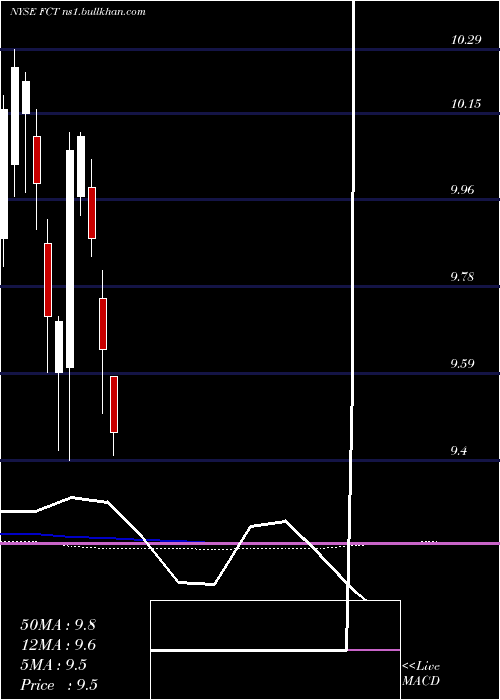Click the <<Live MACD label
Viewport: 500px width, 700px height.
coord(421,674)
